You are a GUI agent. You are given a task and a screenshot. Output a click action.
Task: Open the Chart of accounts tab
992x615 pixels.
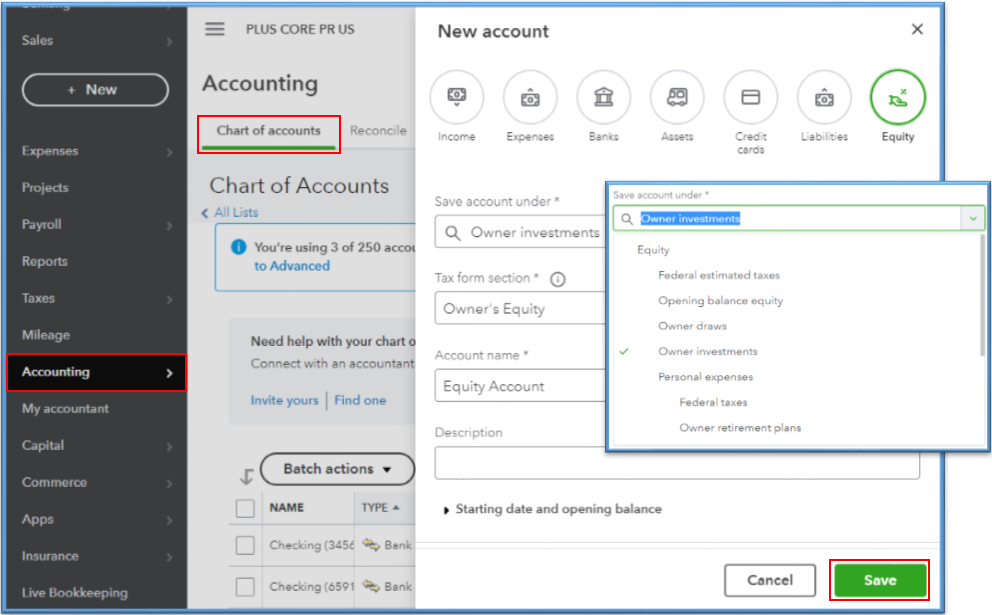pos(269,131)
